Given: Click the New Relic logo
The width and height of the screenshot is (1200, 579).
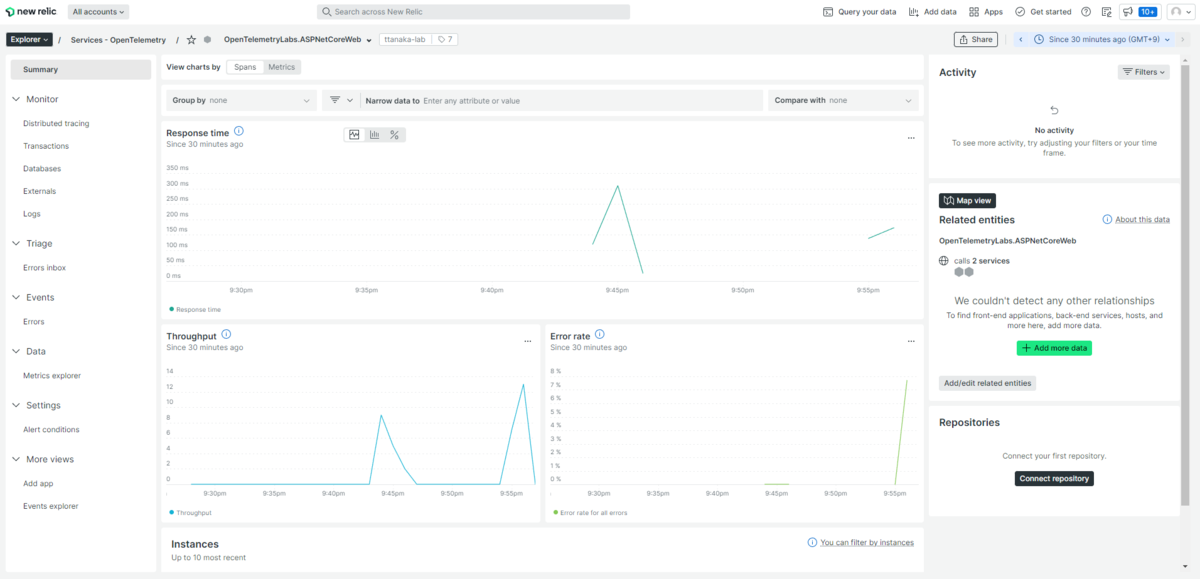Looking at the screenshot, I should click(x=33, y=12).
